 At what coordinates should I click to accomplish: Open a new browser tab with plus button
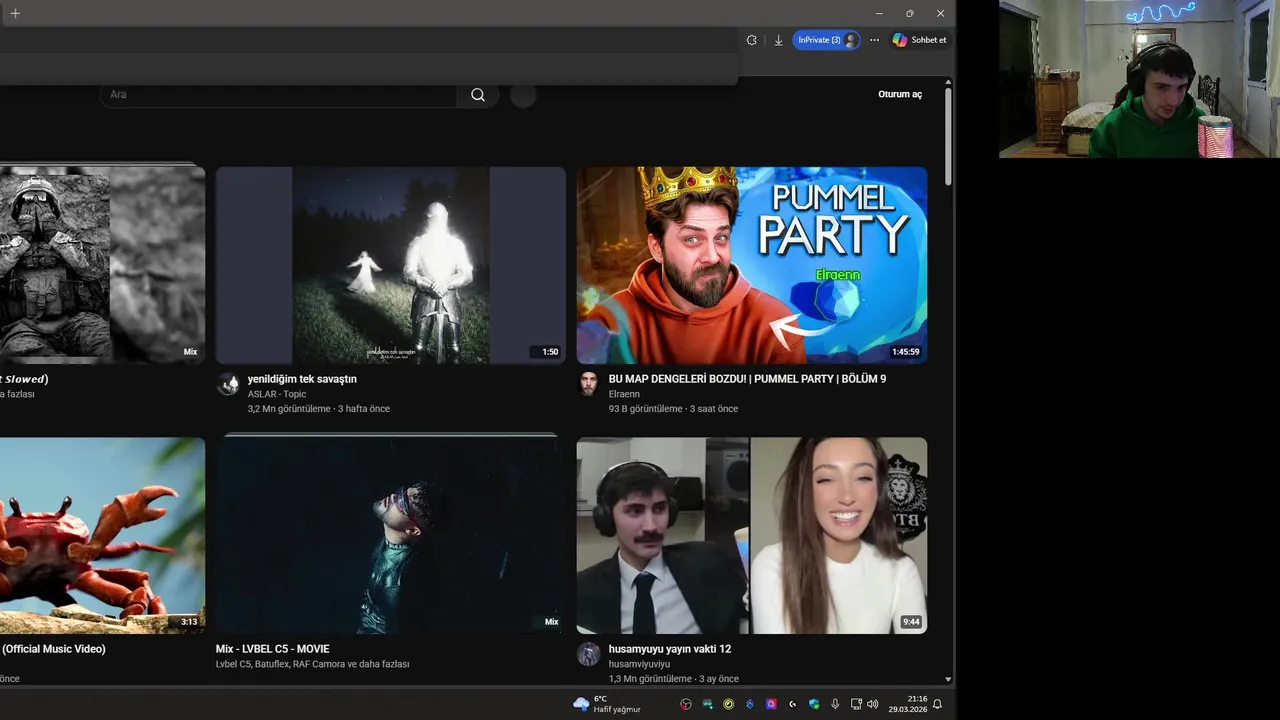tap(14, 13)
